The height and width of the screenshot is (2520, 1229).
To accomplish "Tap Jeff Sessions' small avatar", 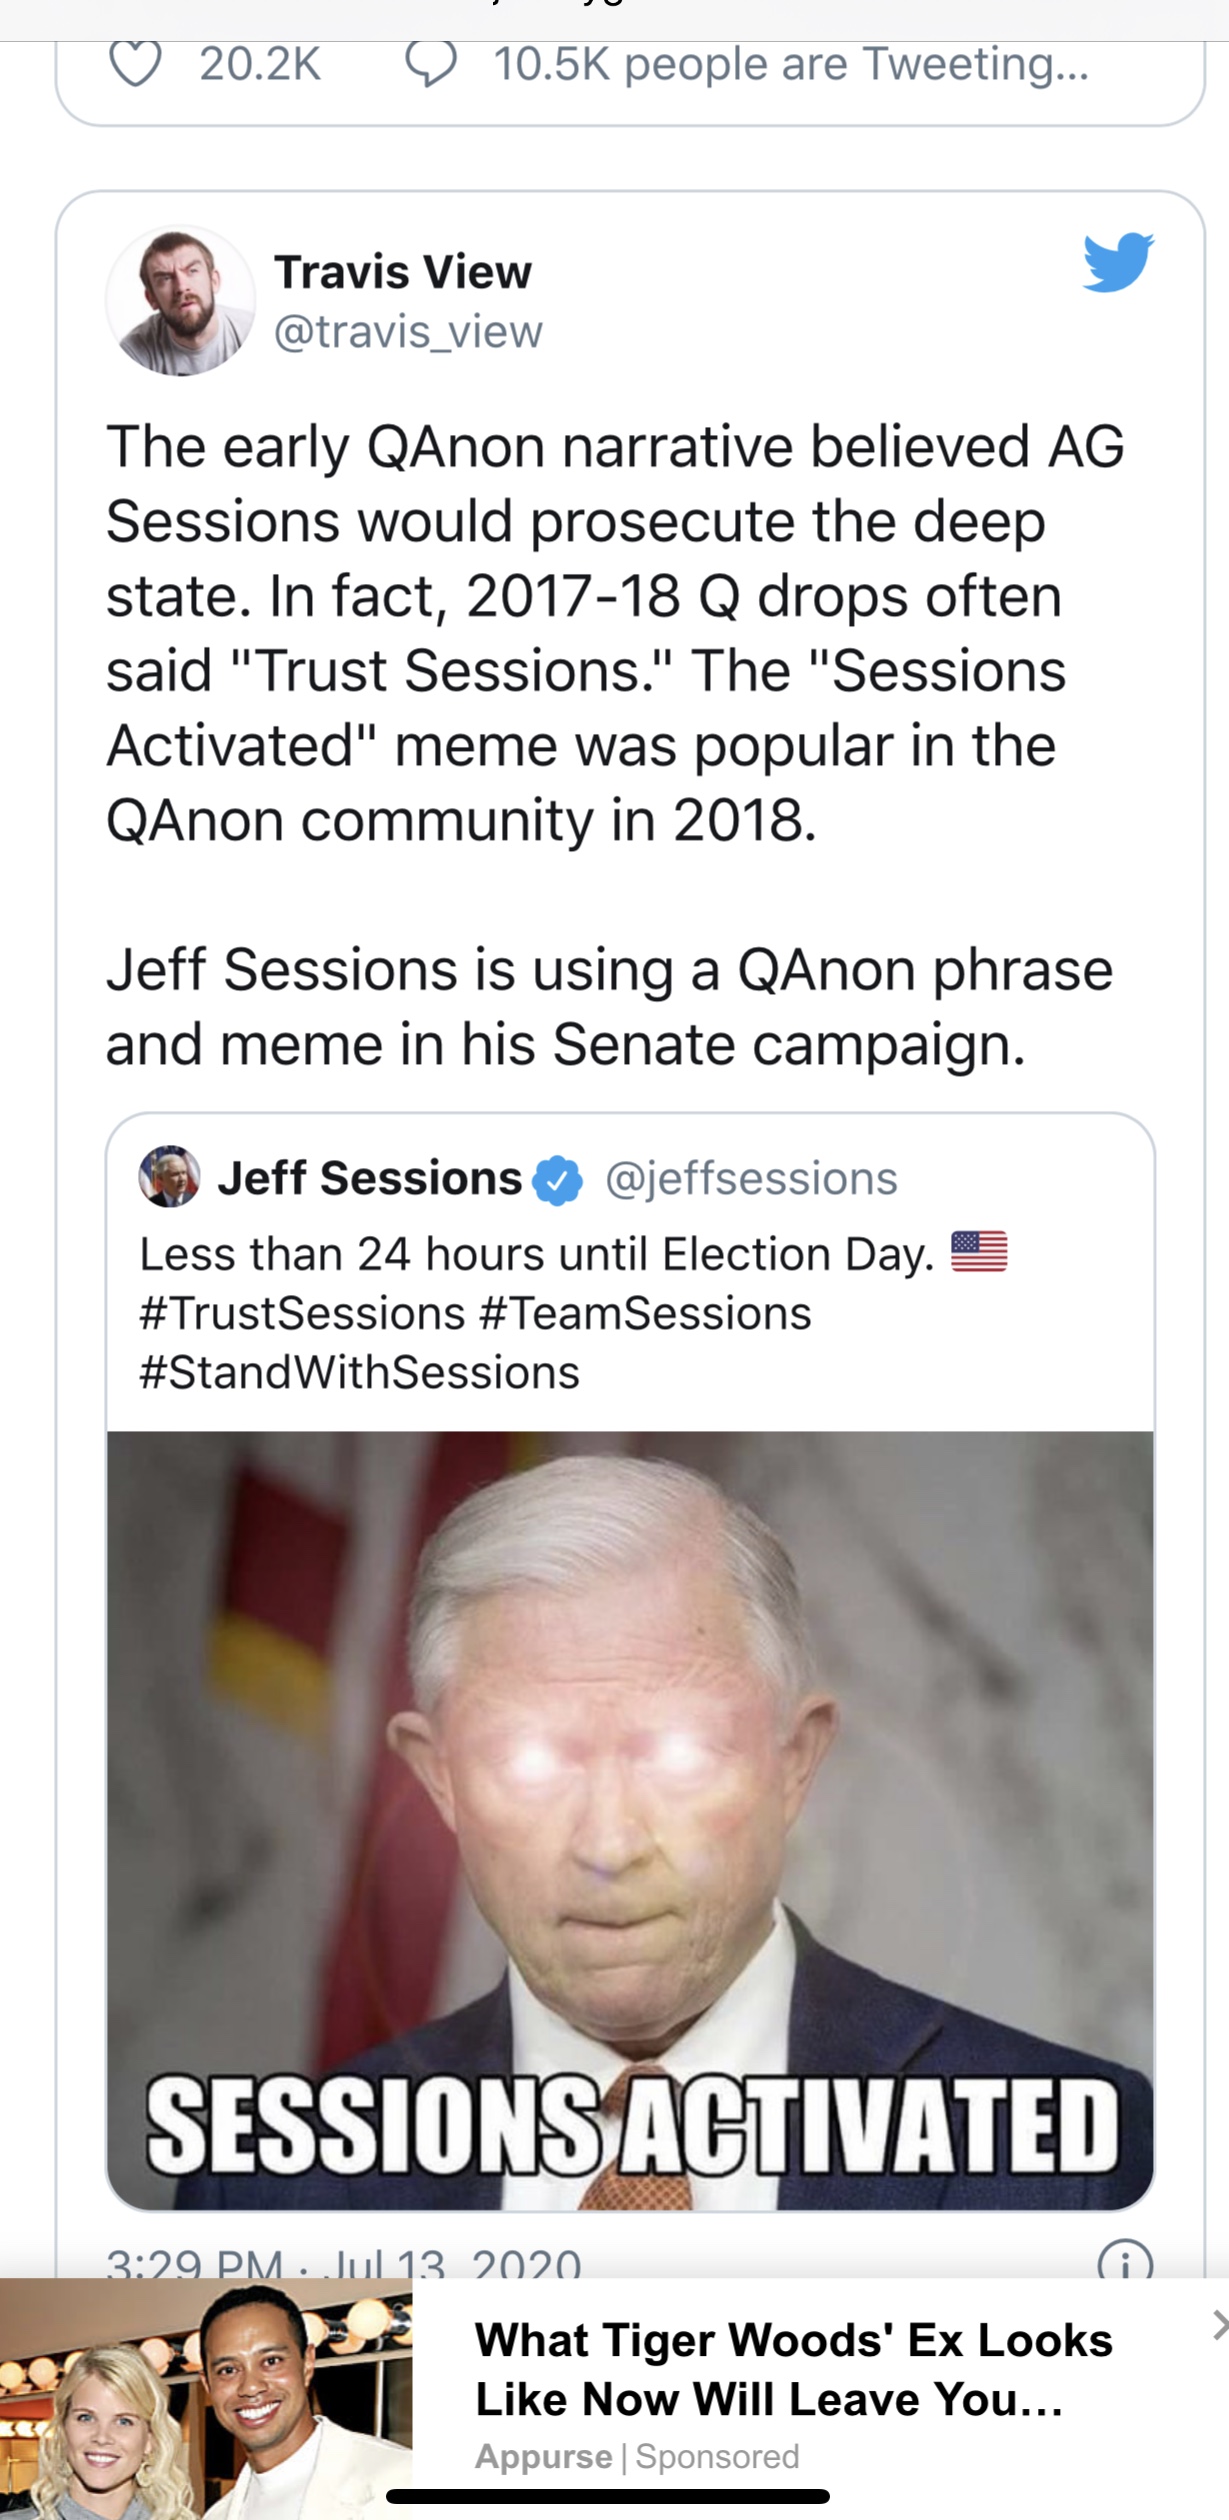I will tap(169, 1177).
